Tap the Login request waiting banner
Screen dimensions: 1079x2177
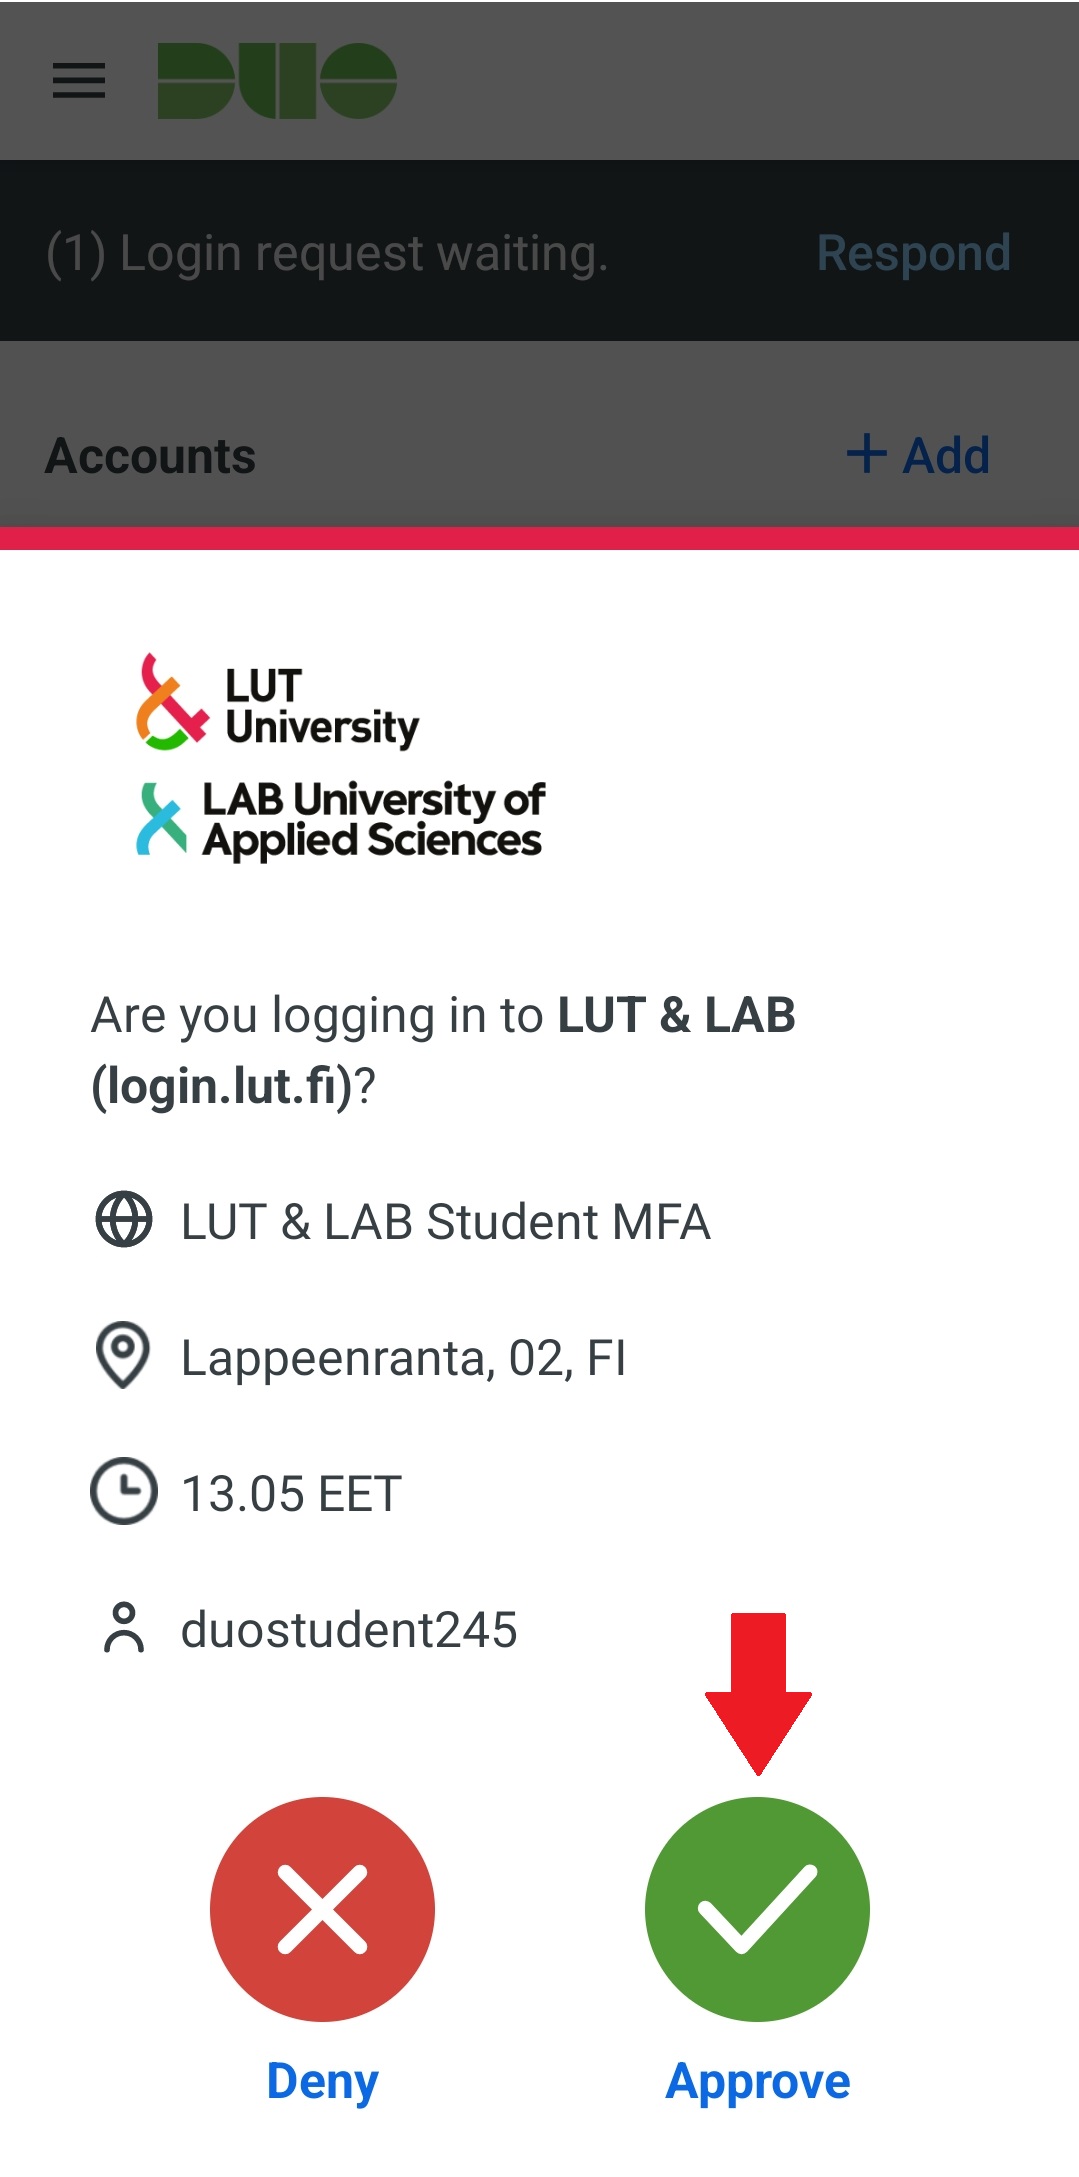tap(327, 253)
